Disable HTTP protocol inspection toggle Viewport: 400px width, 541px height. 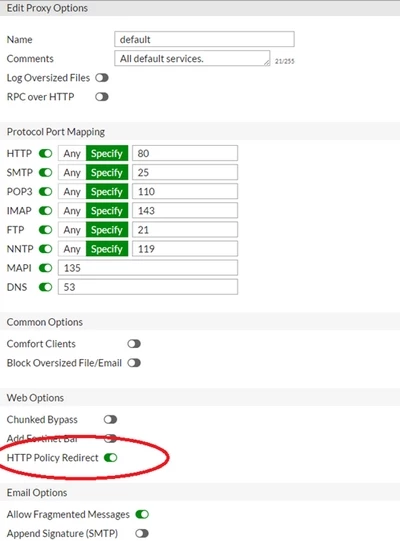(46, 154)
